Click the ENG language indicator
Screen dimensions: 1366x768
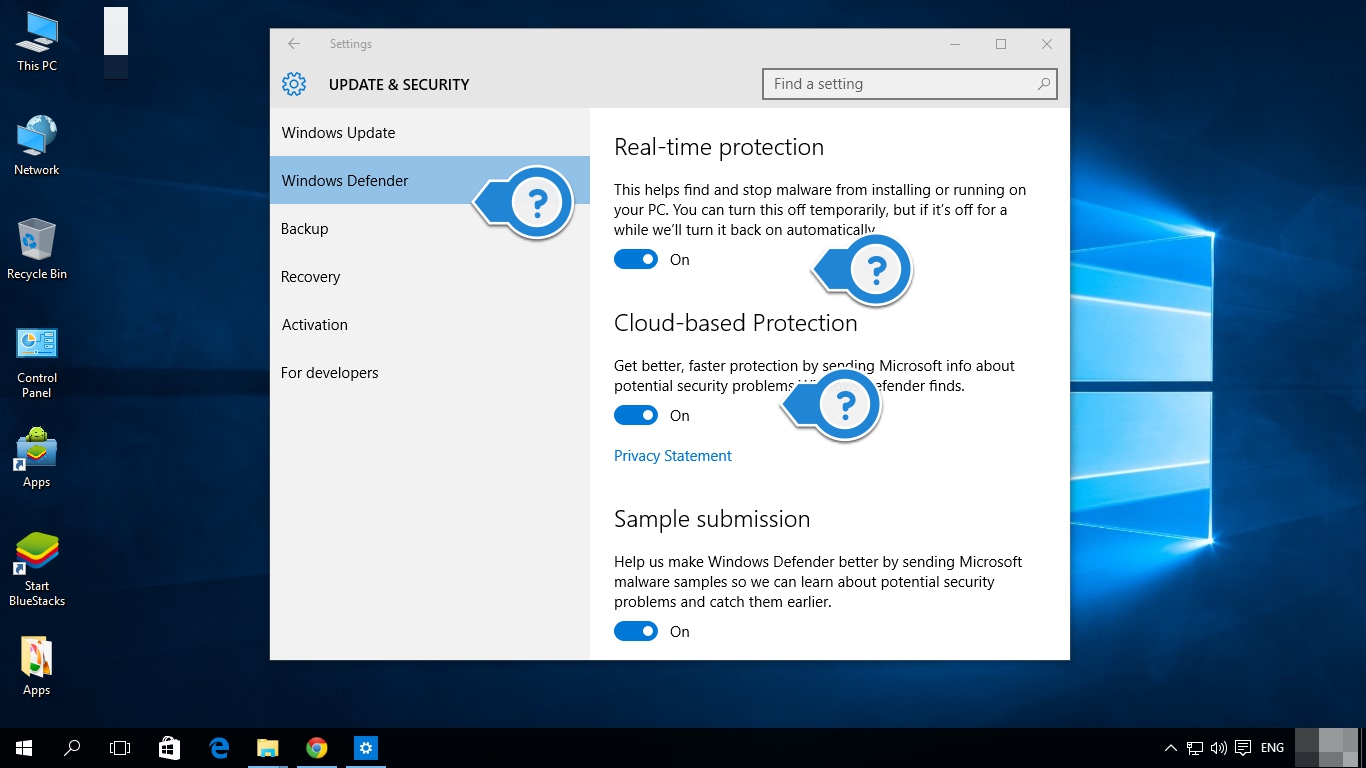(1272, 748)
